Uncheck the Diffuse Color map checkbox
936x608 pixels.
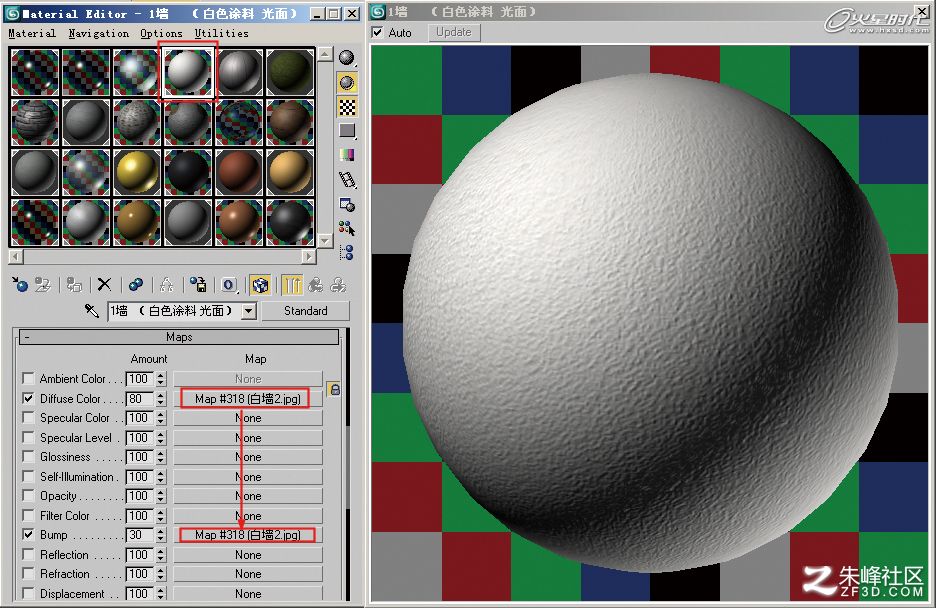28,398
